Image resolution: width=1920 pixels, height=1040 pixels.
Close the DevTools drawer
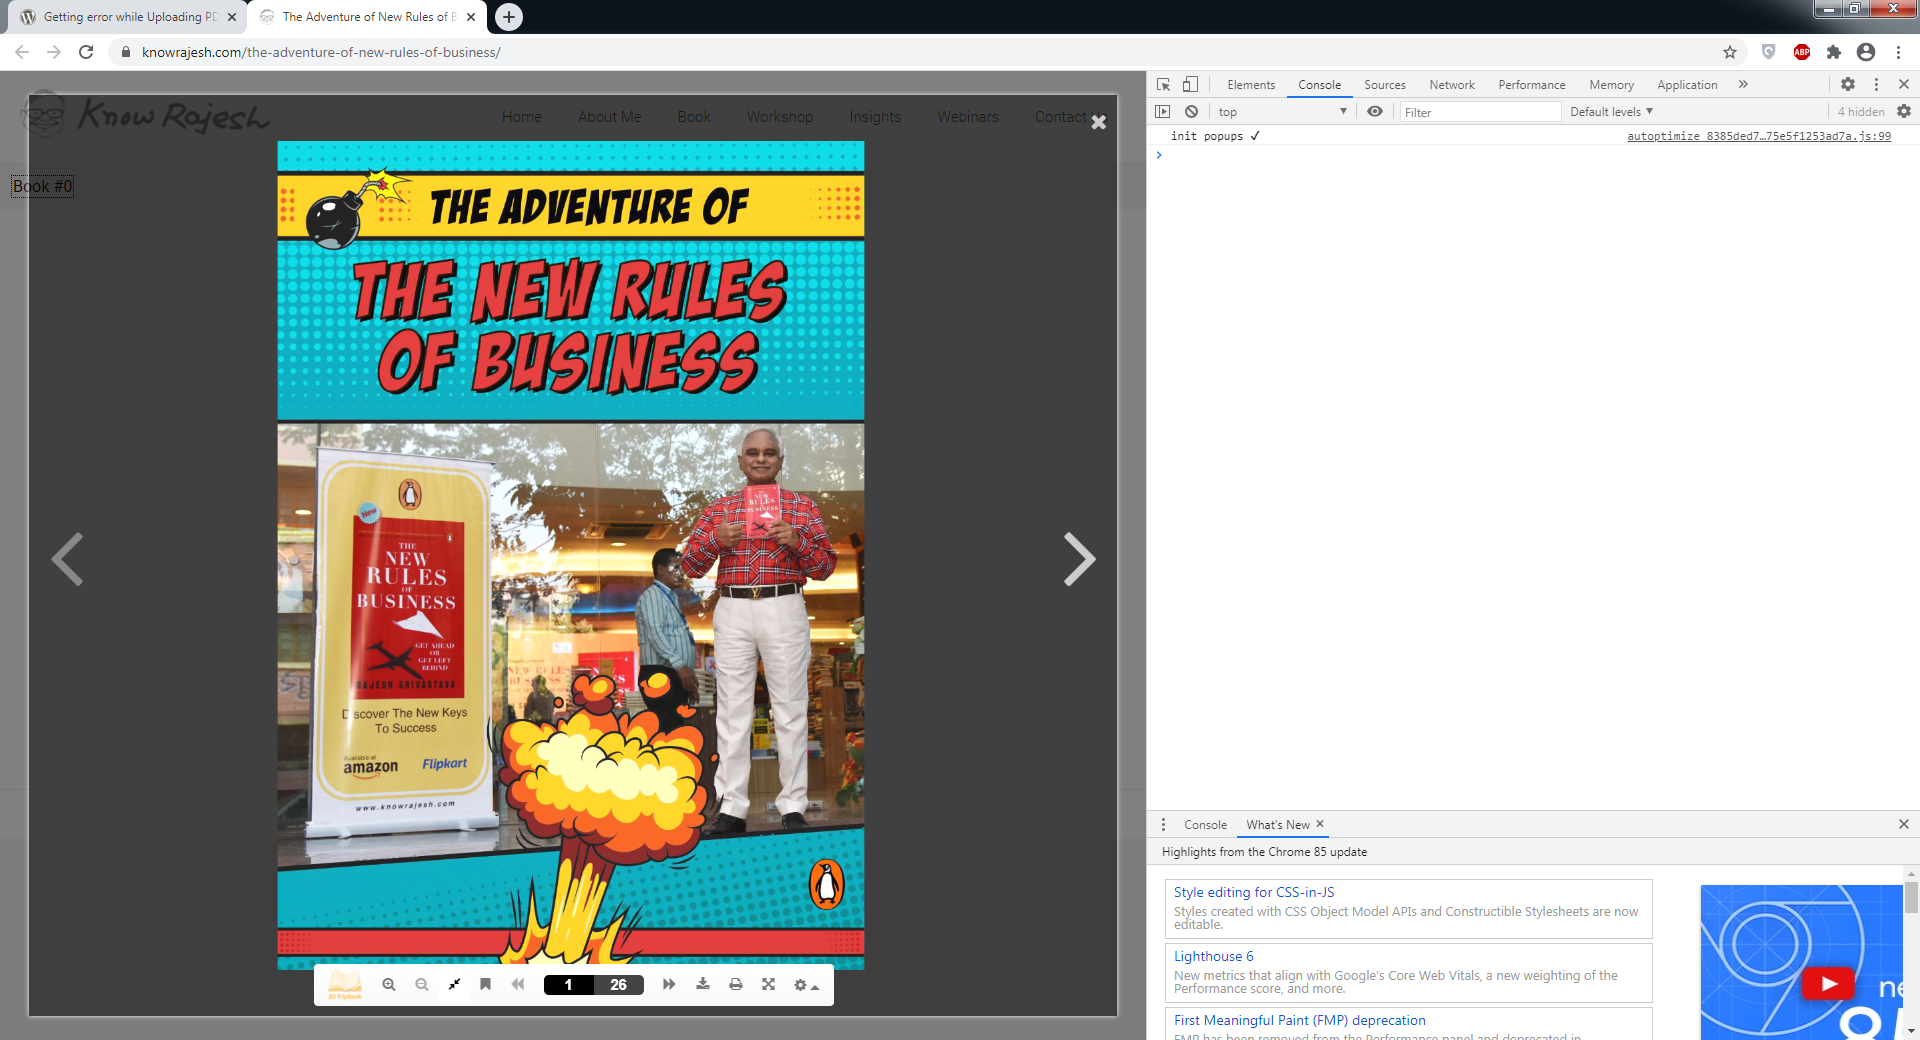click(1904, 824)
